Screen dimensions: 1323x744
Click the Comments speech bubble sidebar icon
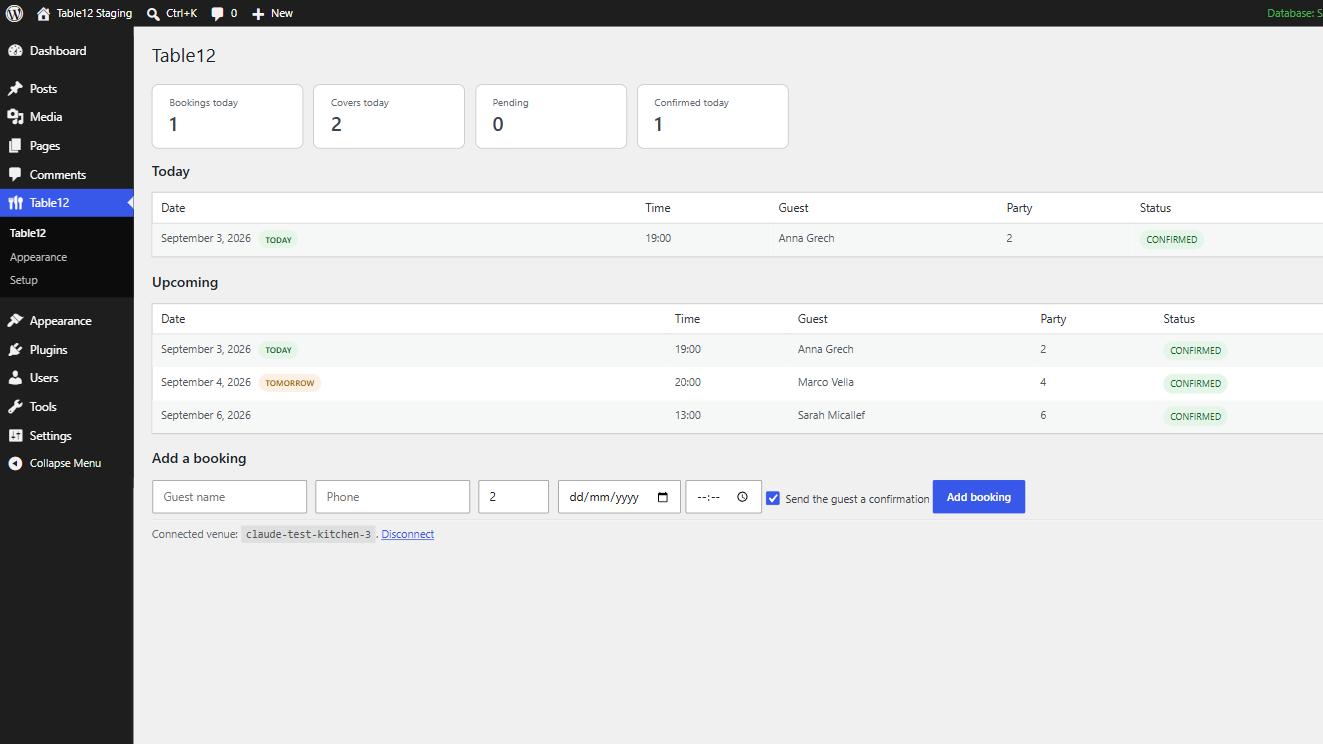point(15,174)
